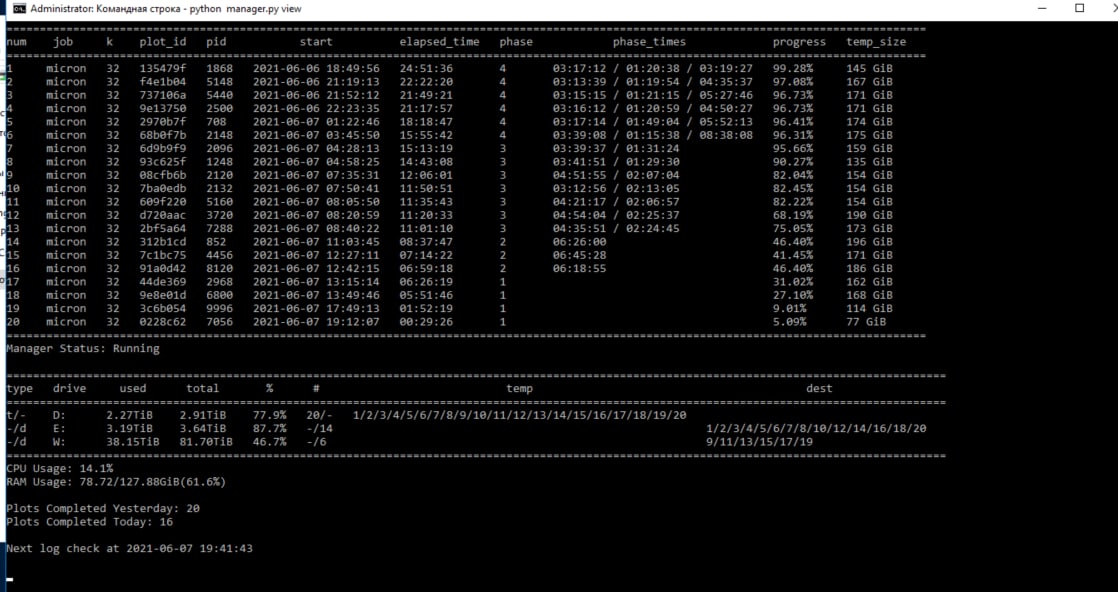Click 'Next log check' timestamp line
The image size is (1118, 592).
pyautogui.click(x=129, y=548)
